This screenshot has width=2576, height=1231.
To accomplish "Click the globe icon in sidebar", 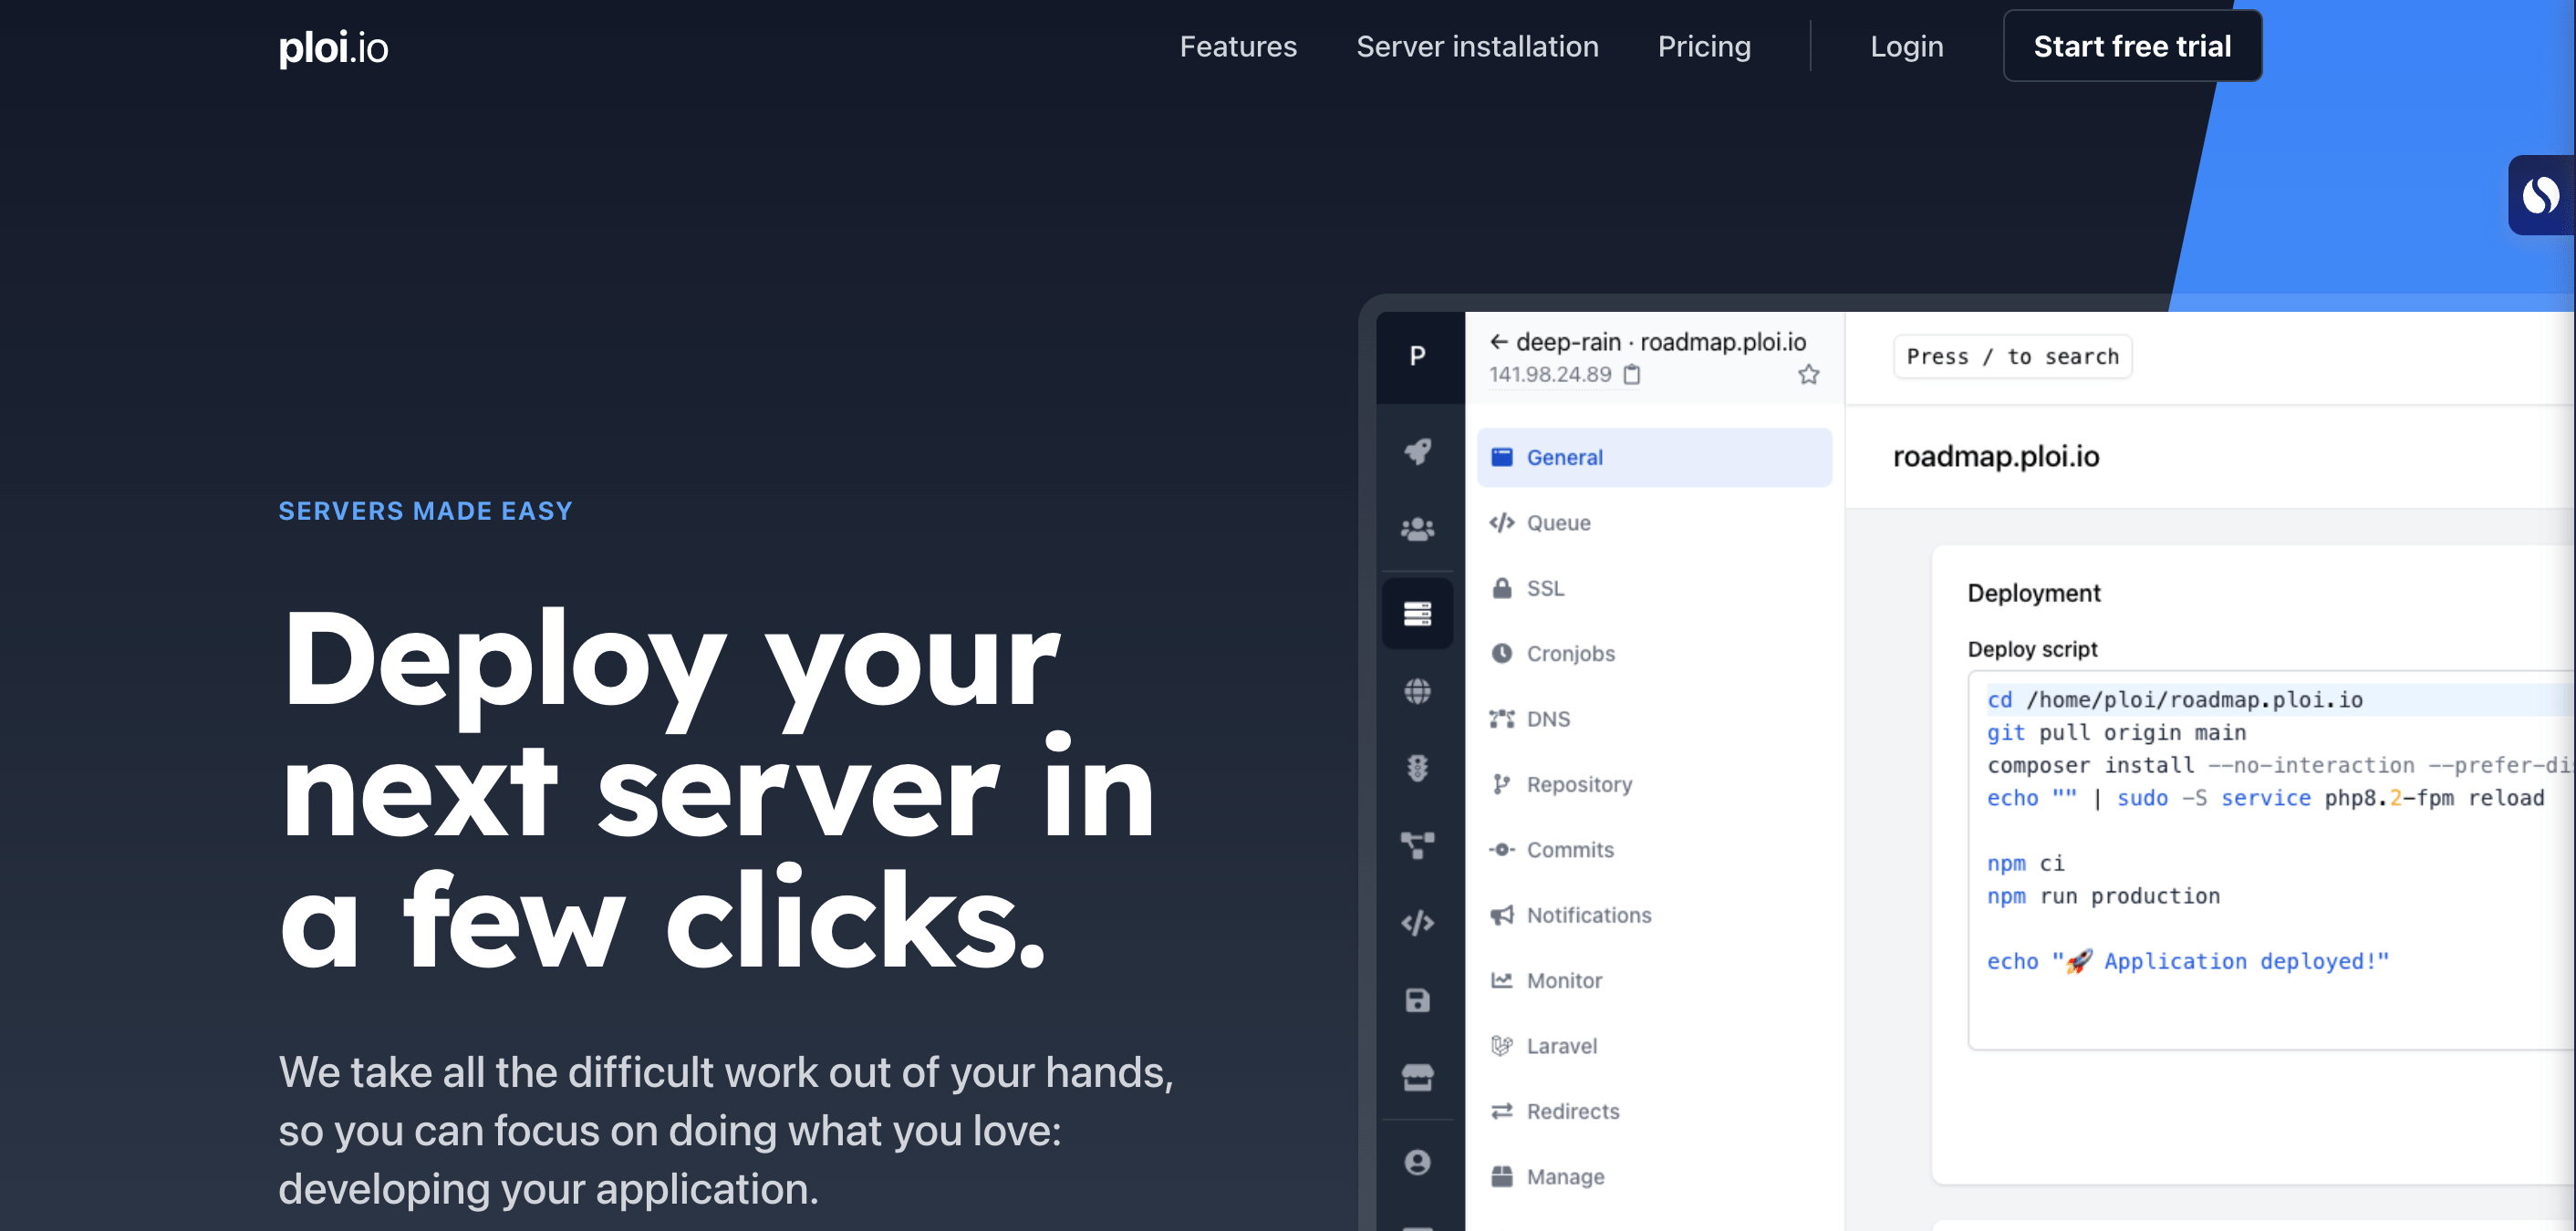I will coord(1417,691).
